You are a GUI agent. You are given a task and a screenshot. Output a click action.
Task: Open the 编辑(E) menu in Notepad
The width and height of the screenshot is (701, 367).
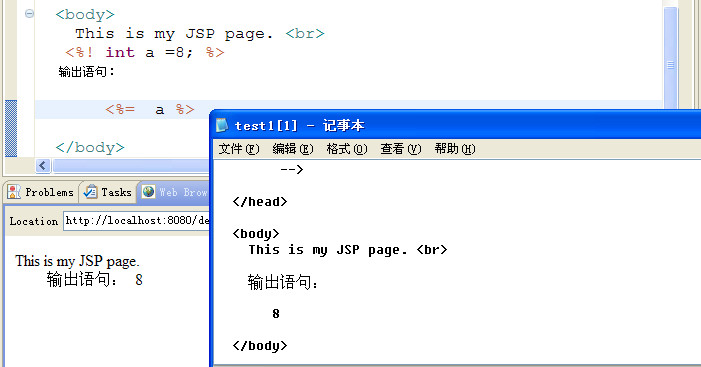pos(293,149)
